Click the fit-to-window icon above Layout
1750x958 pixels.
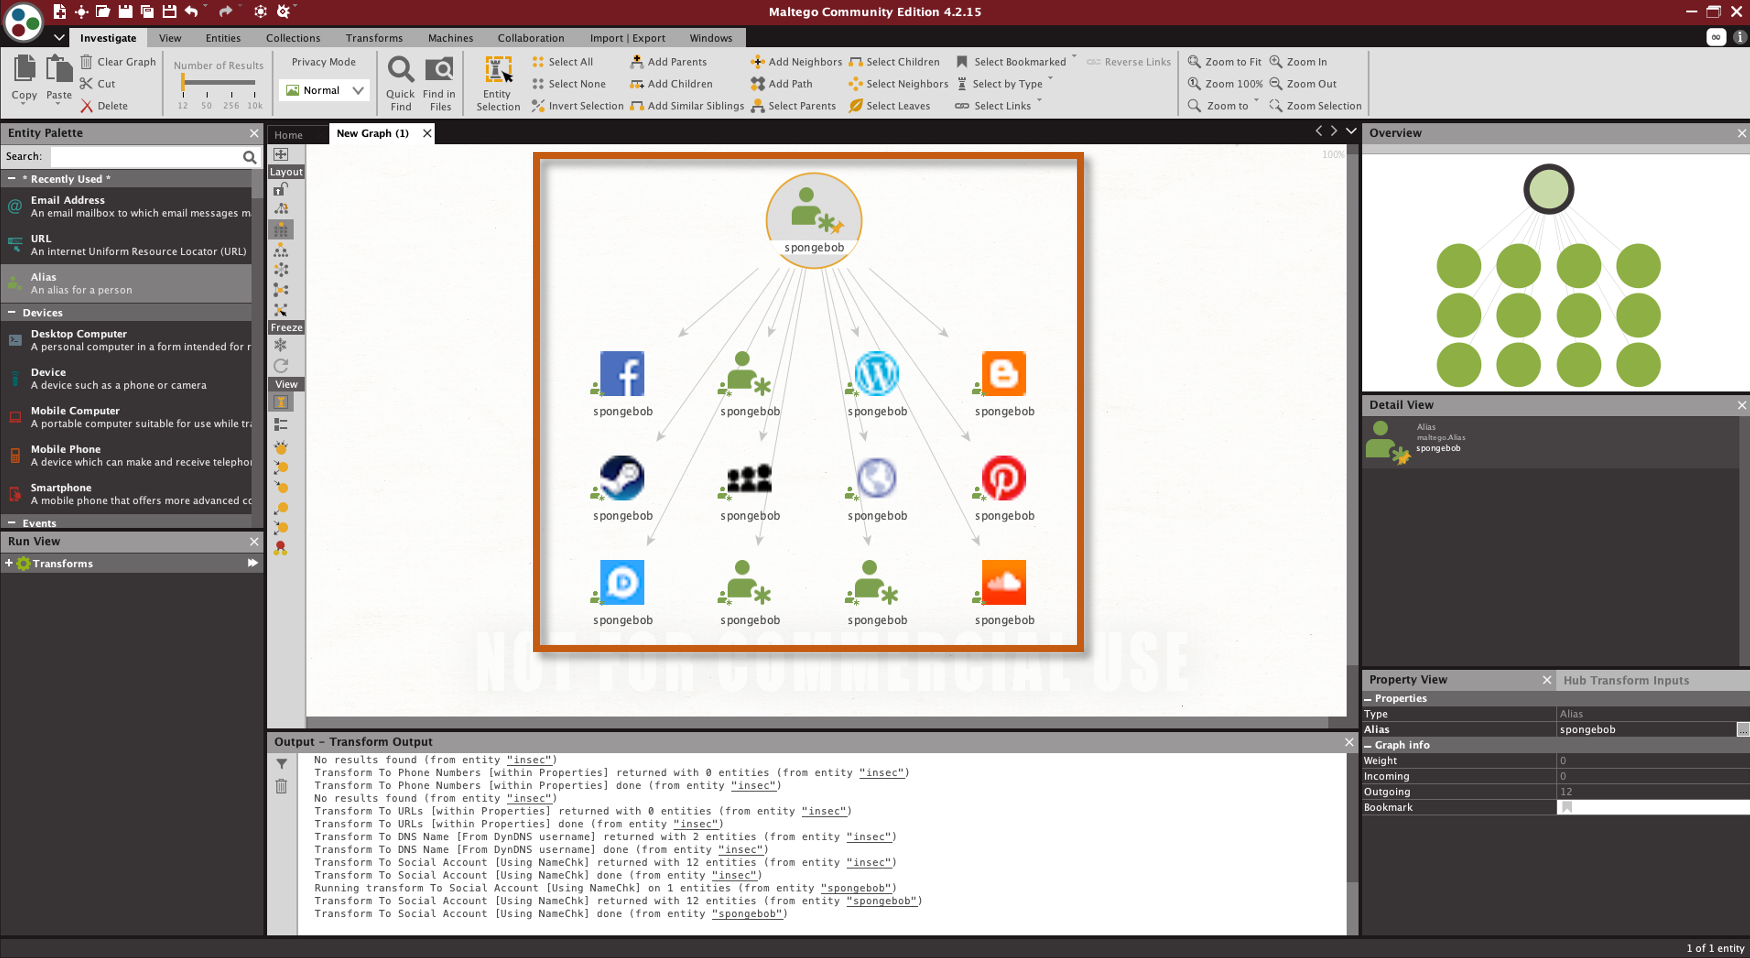[281, 154]
